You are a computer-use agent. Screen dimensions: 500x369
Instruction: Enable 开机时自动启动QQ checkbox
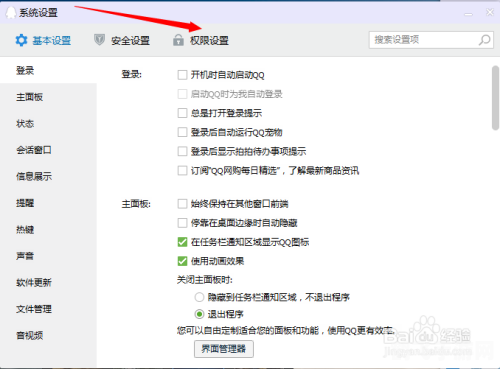coord(182,75)
